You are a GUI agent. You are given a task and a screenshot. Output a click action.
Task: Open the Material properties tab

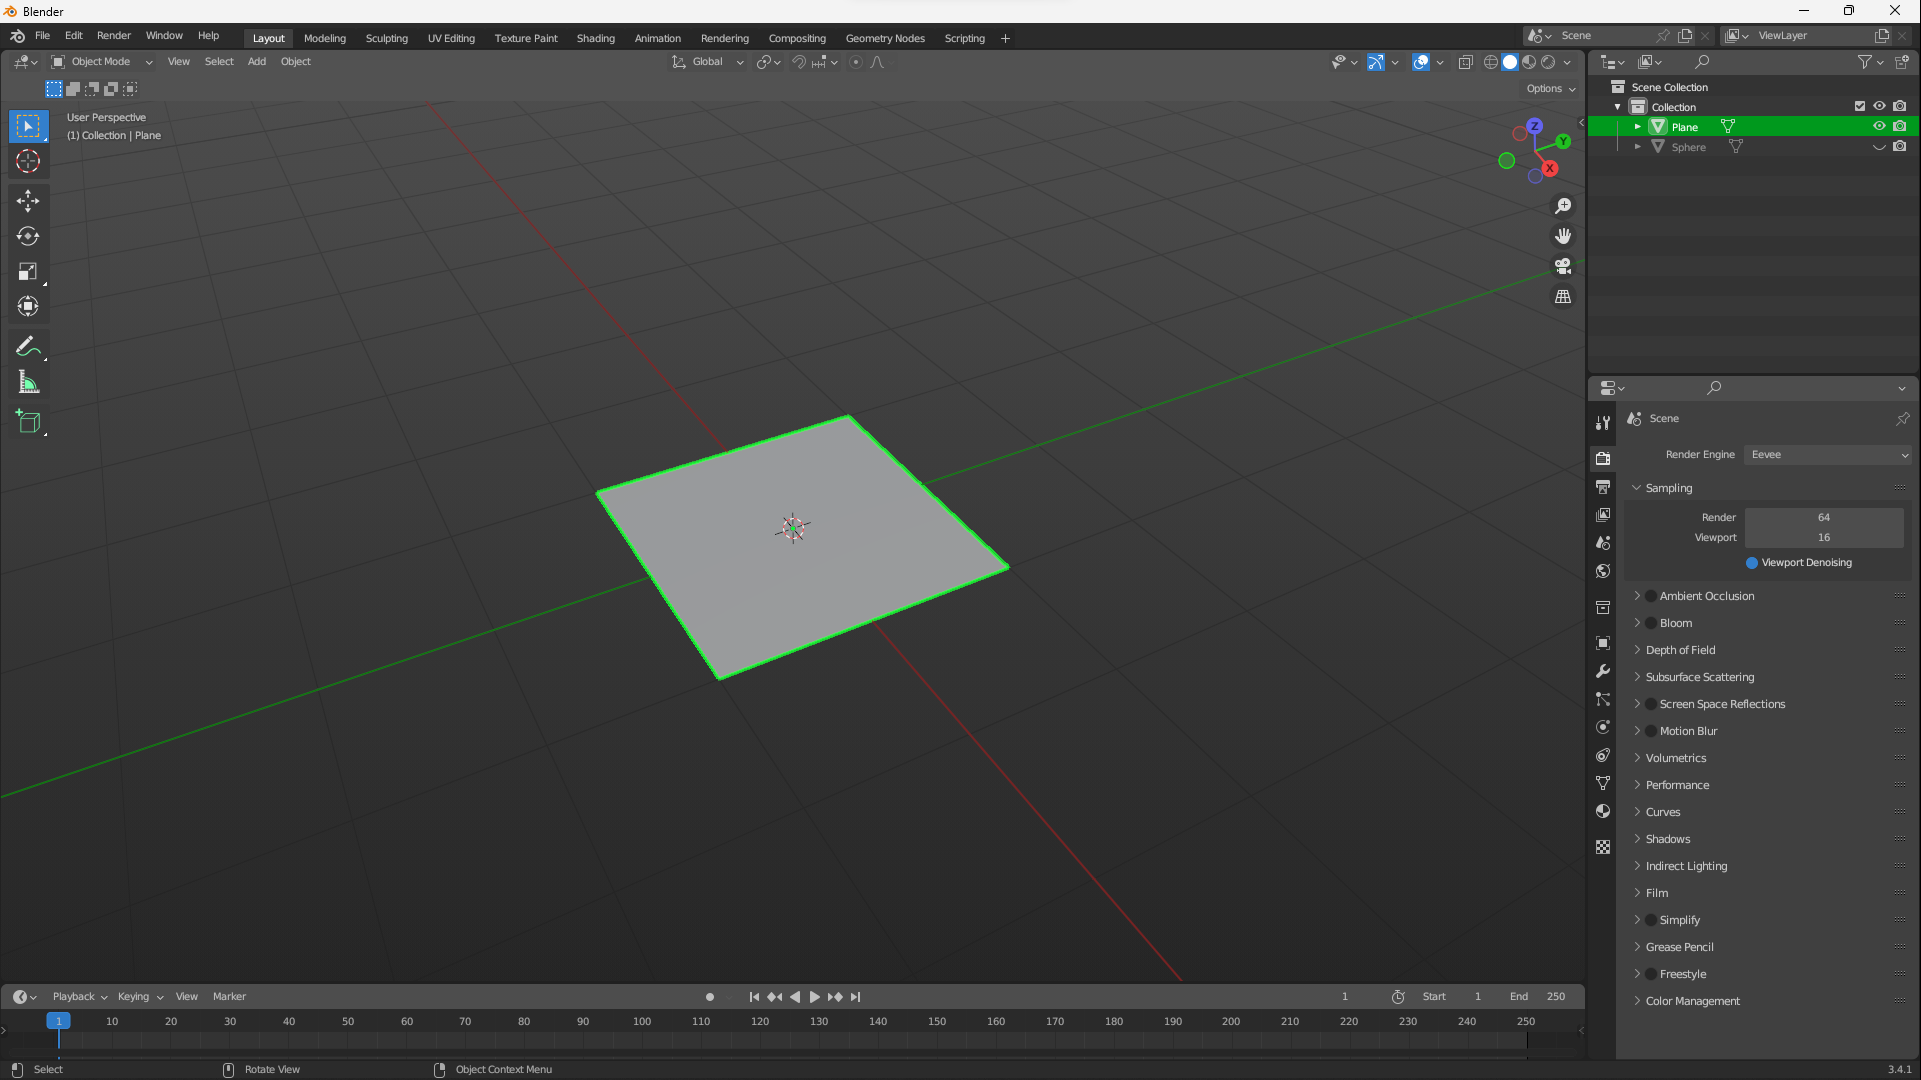click(1603, 811)
